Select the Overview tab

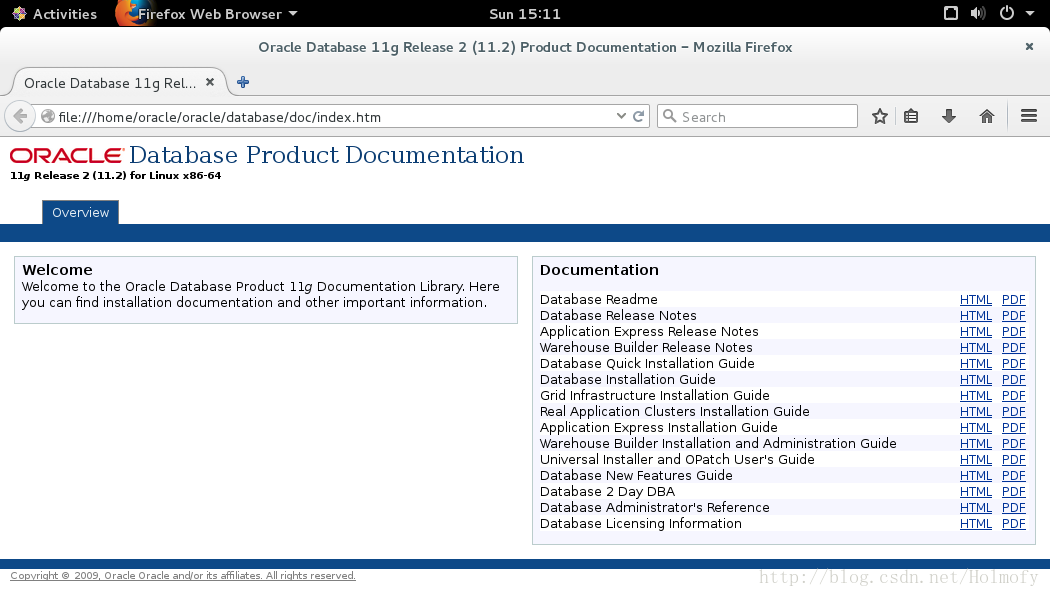point(80,212)
